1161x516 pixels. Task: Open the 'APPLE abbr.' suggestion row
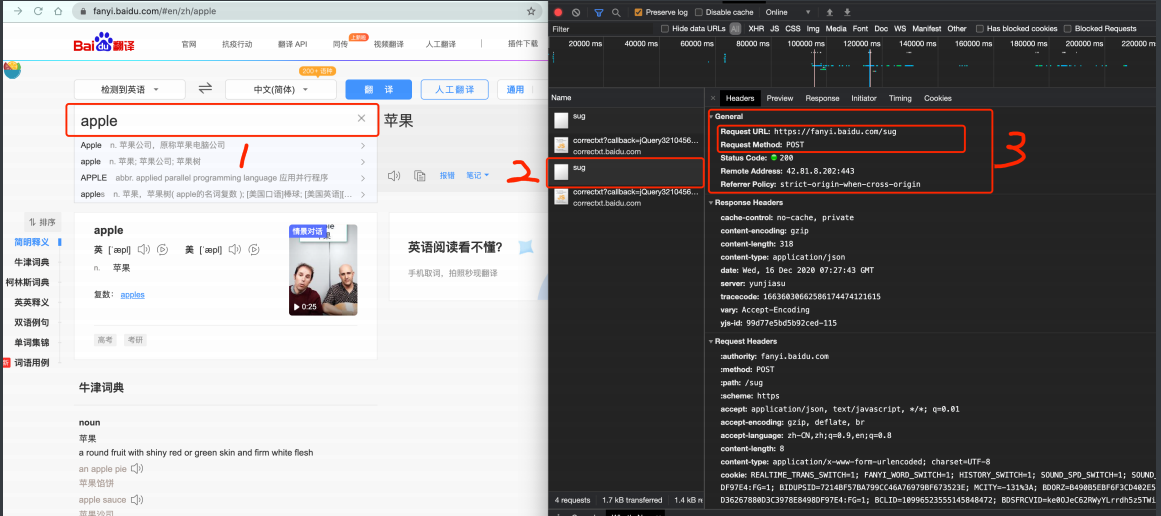(226, 178)
